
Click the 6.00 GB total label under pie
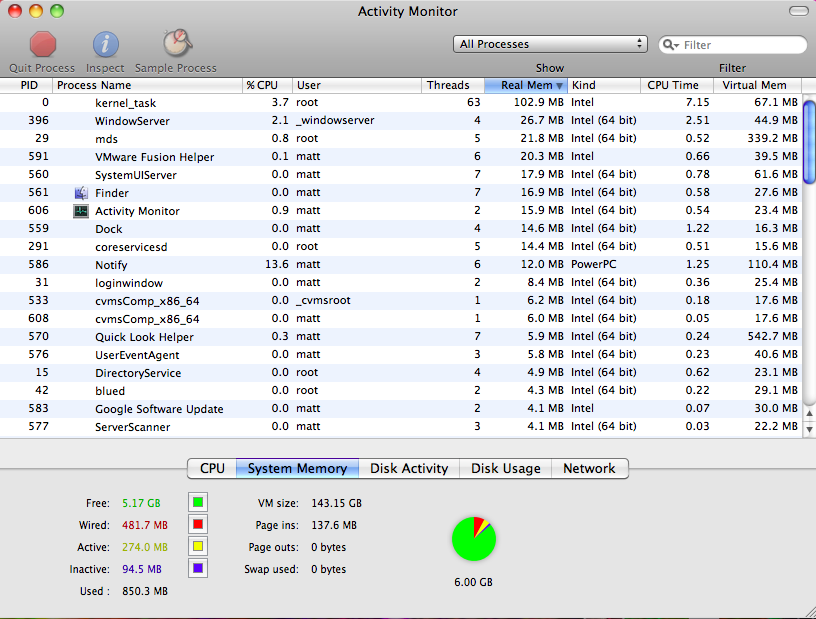coord(473,582)
